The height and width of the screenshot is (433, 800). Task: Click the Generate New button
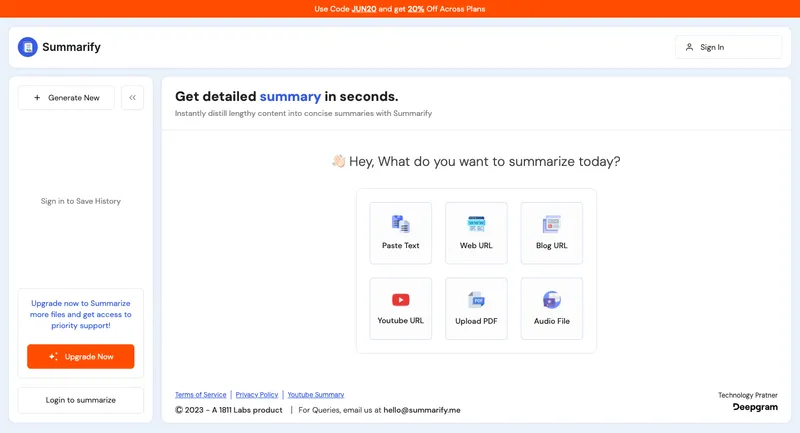click(66, 98)
